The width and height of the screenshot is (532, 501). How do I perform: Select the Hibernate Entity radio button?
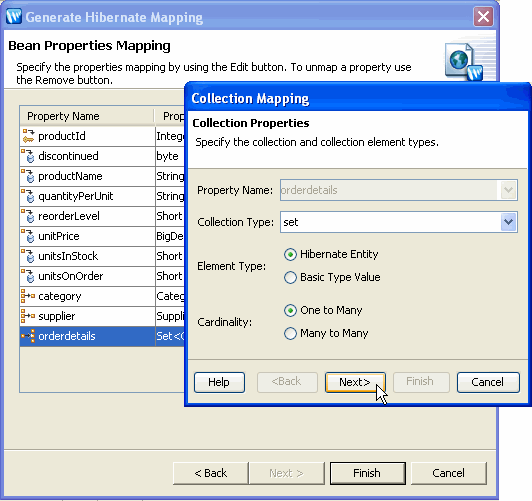(x=290, y=254)
